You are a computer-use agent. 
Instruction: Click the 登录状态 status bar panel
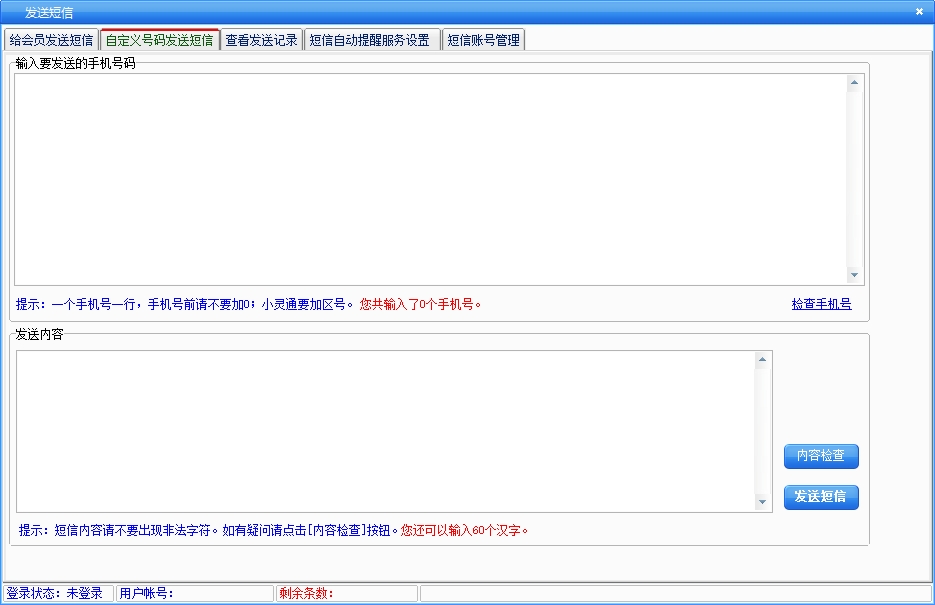[58, 593]
